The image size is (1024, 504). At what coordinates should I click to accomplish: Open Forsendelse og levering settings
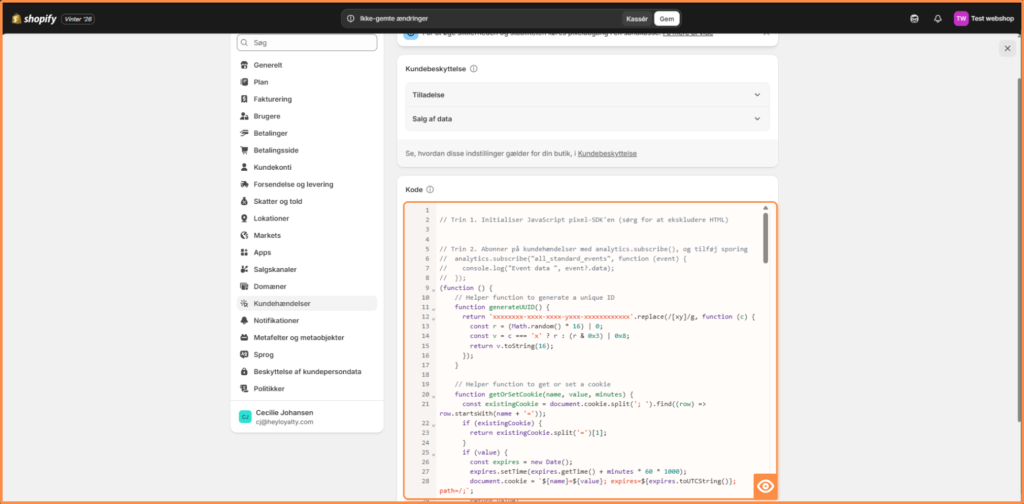pos(294,184)
